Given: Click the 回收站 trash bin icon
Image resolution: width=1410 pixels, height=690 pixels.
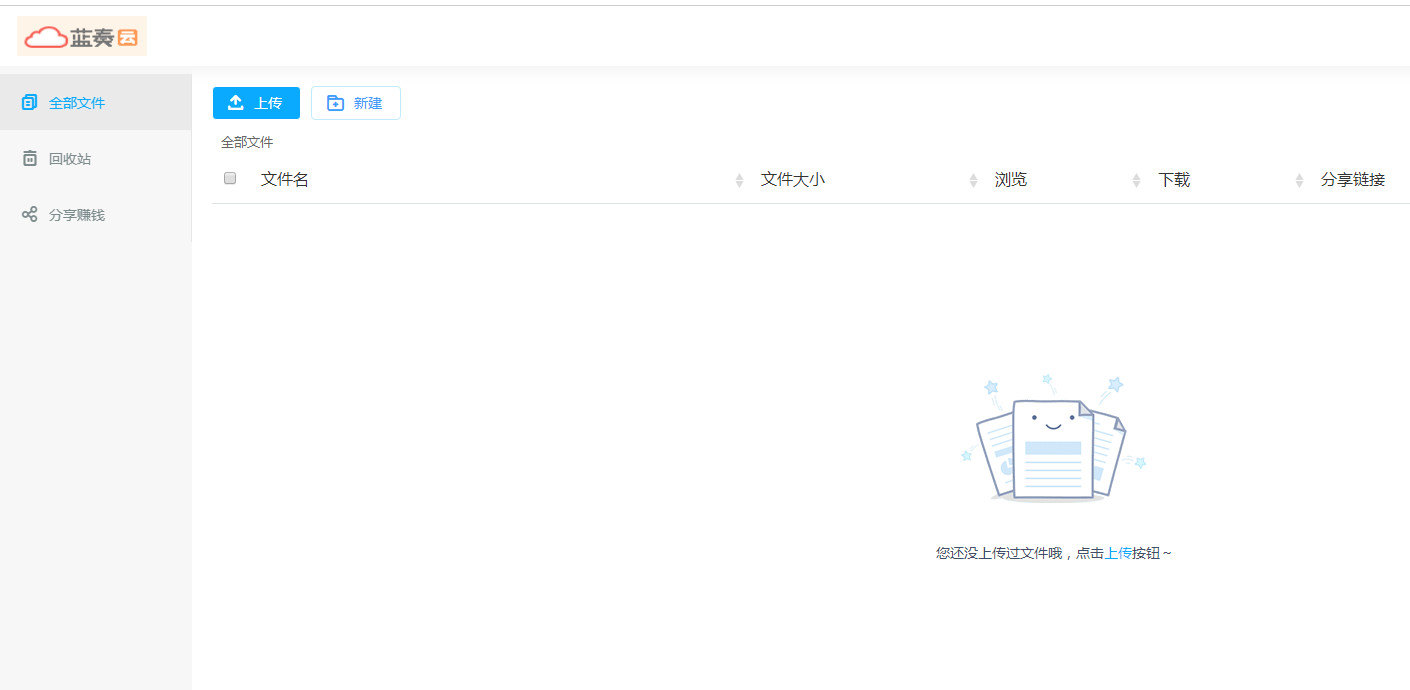Looking at the screenshot, I should (x=29, y=158).
